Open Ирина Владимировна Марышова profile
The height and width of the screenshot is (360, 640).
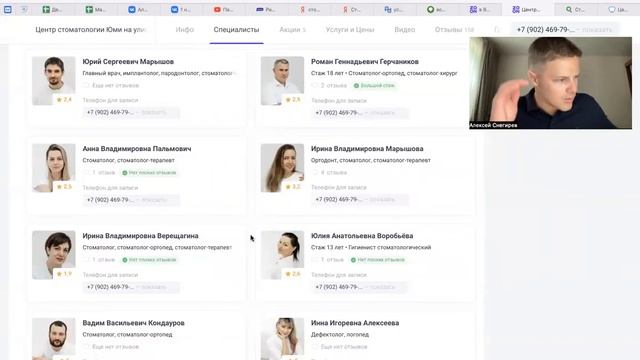click(367, 149)
